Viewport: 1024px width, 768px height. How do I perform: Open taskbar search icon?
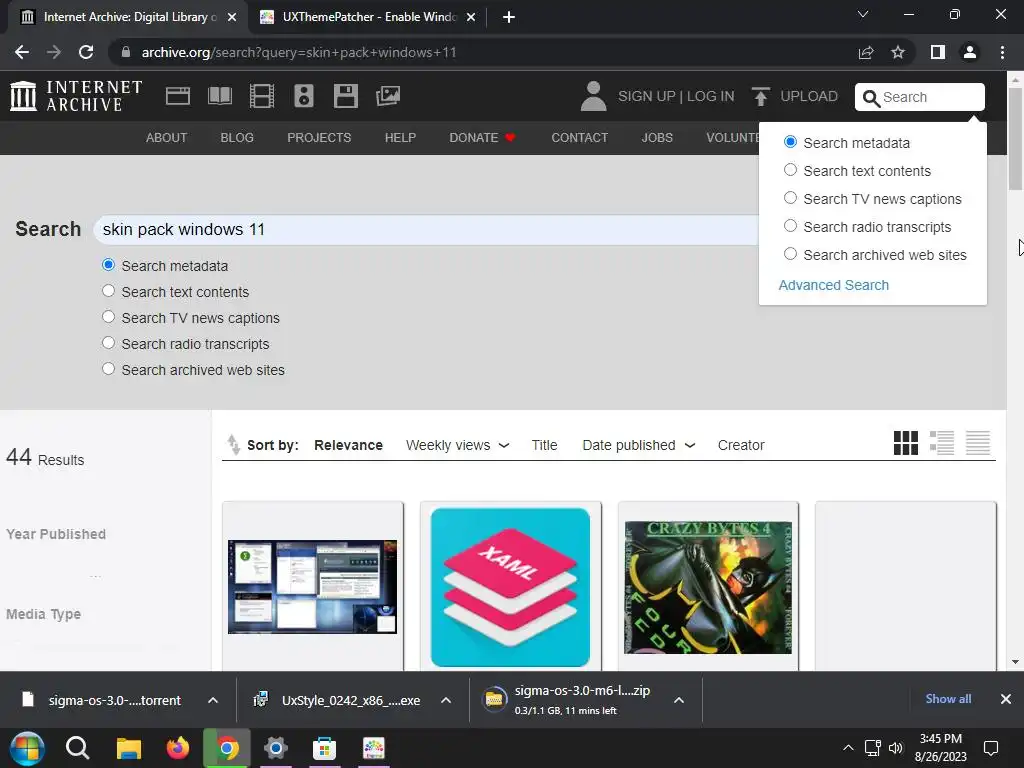point(77,748)
